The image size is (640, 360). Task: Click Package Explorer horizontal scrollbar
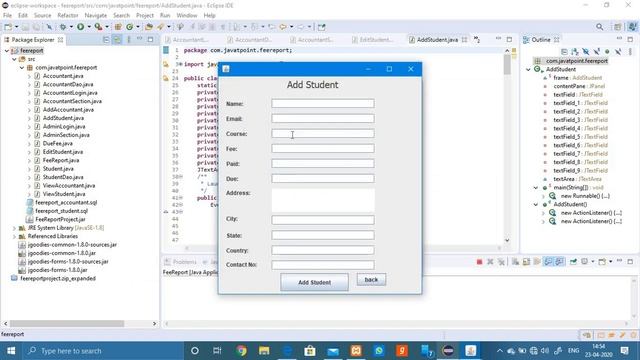67,324
